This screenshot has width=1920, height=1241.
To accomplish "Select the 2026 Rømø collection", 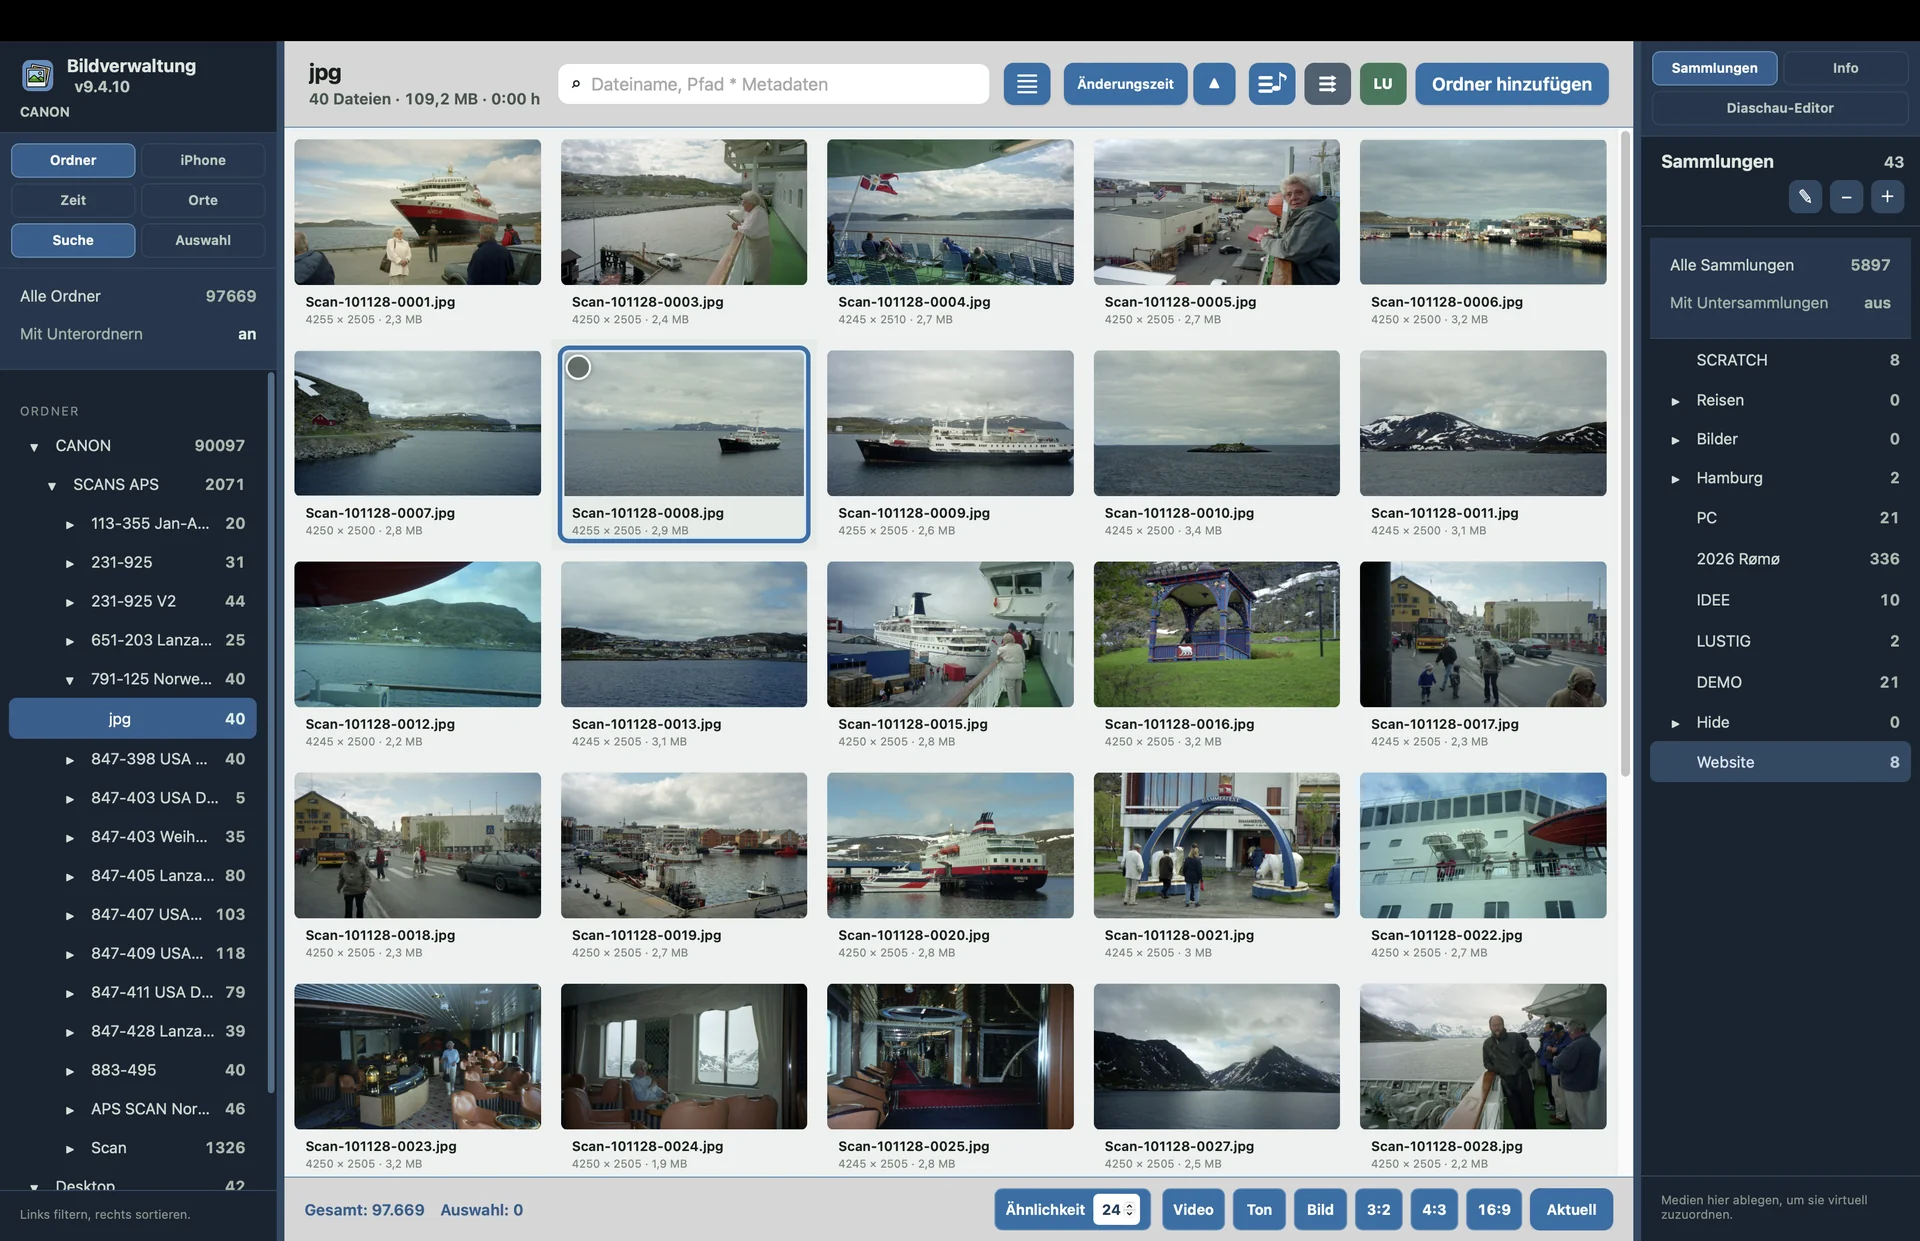I will pos(1780,559).
